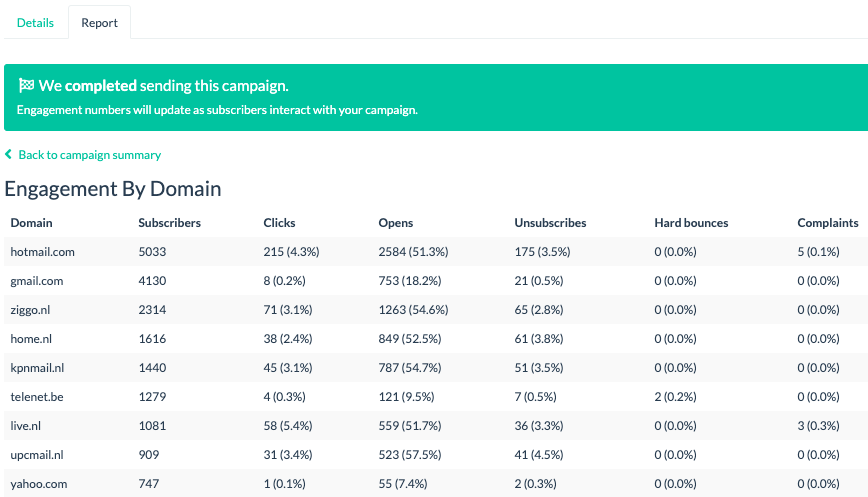Click gmail unsubscribes value 21 (0.5%)

tap(539, 281)
